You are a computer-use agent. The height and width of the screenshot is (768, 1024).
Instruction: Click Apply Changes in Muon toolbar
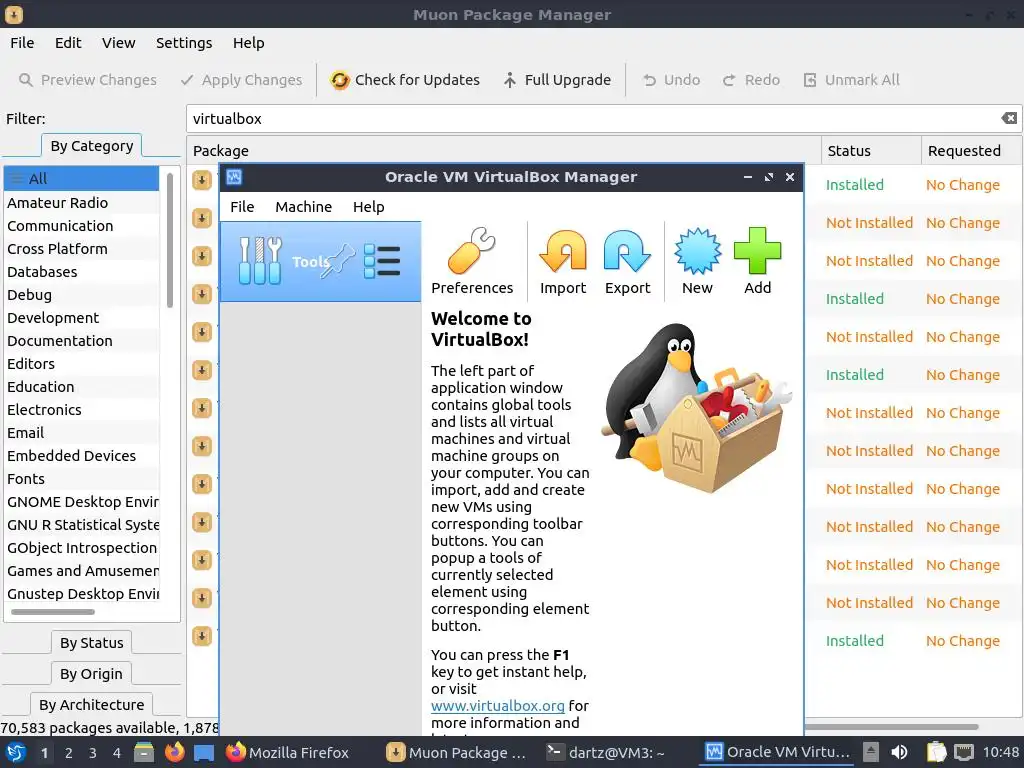coord(241,80)
